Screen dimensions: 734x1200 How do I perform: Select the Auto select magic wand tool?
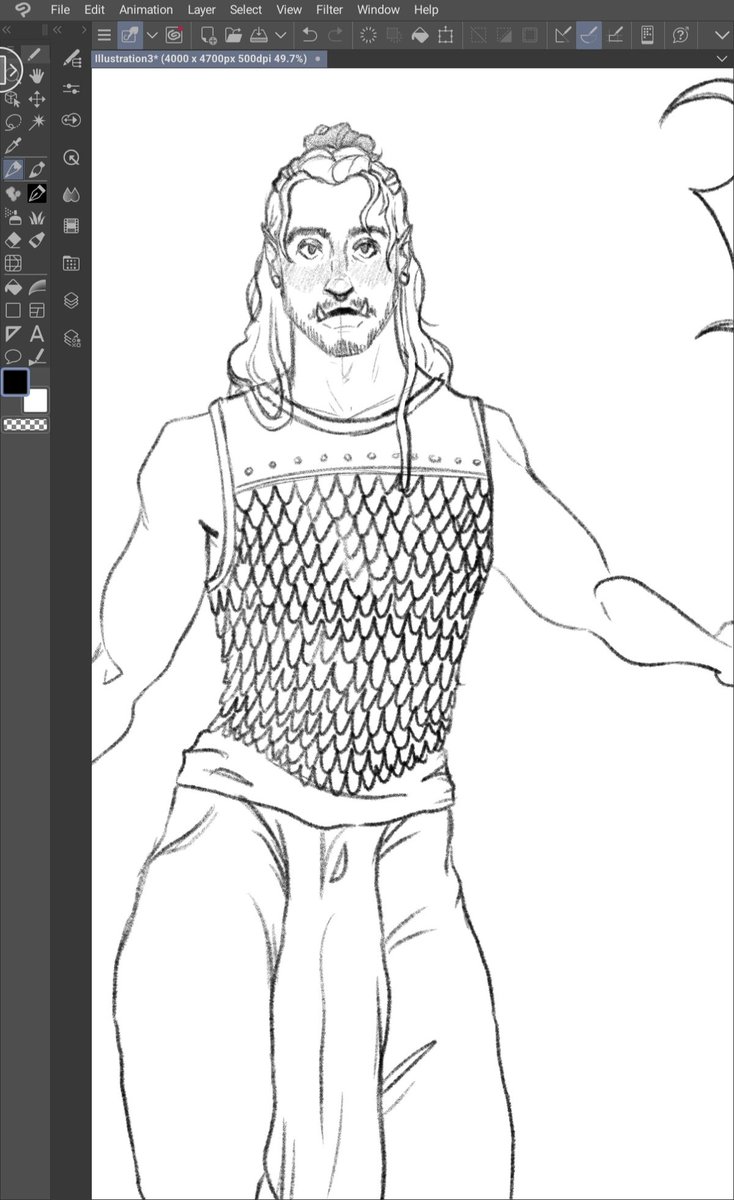click(x=37, y=122)
